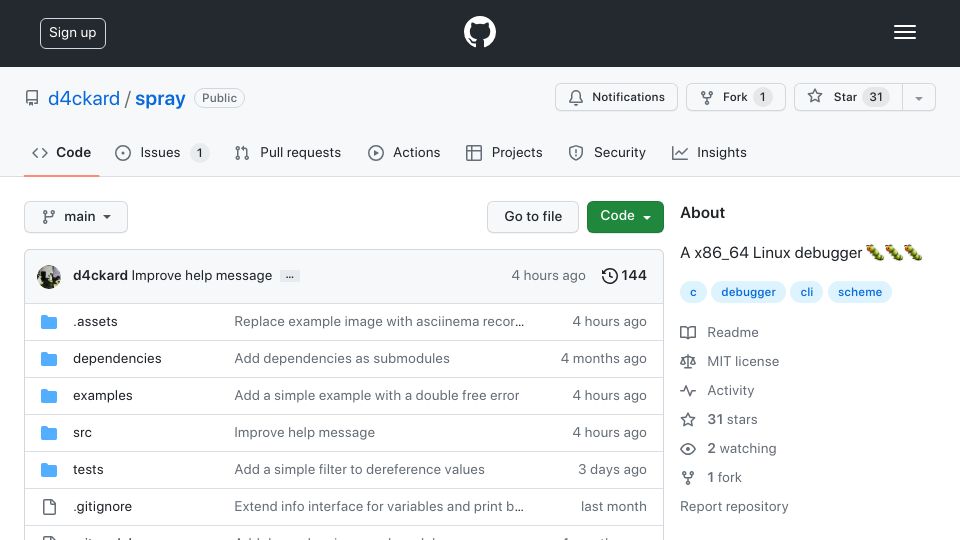The image size is (960, 540).
Task: Select the 'scheme' topic tag
Action: (x=860, y=292)
